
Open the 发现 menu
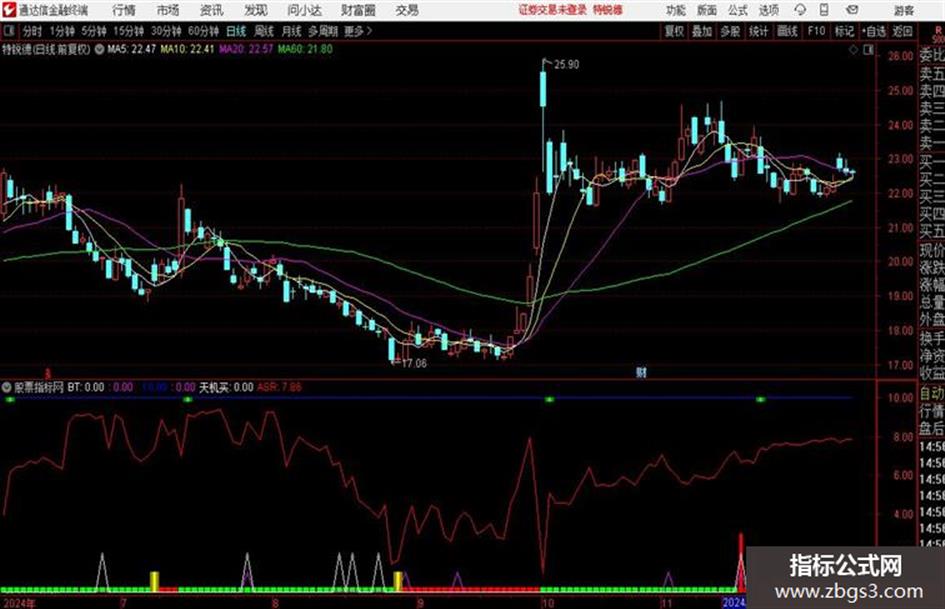(255, 10)
